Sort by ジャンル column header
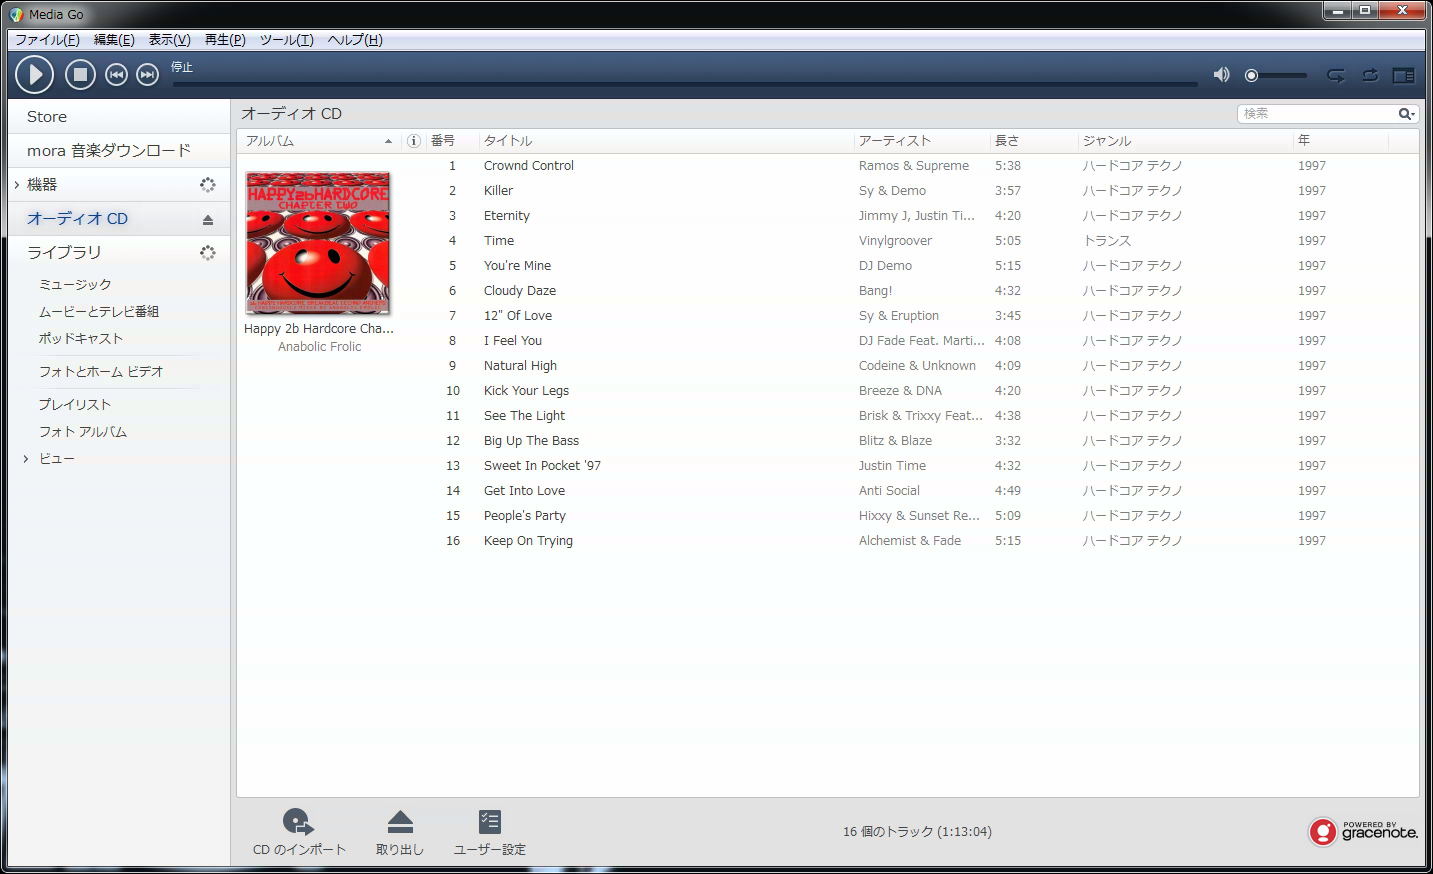 (x=1186, y=141)
